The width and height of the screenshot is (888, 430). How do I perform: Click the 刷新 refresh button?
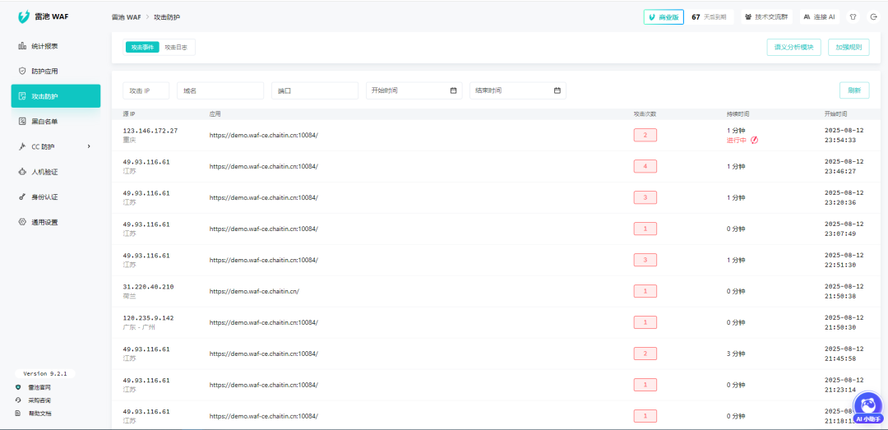pos(853,91)
